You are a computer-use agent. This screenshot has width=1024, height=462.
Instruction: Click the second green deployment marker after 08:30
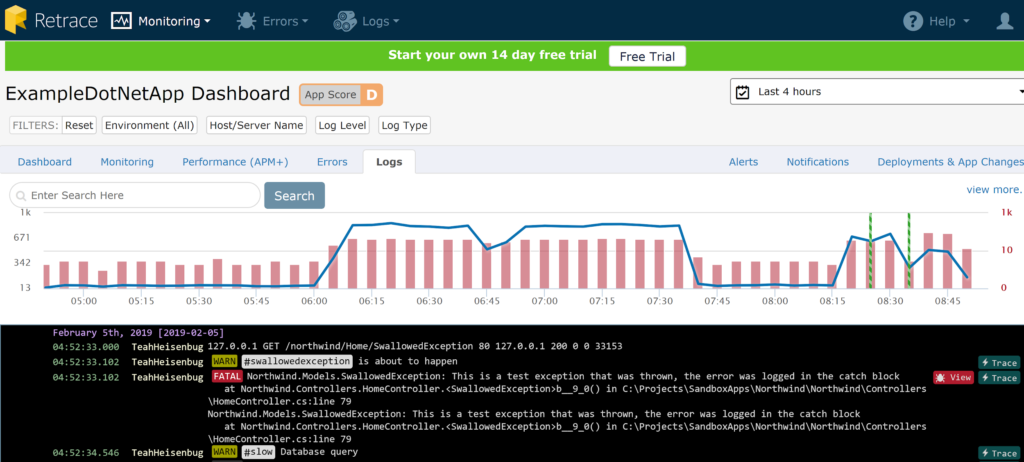tap(908, 250)
